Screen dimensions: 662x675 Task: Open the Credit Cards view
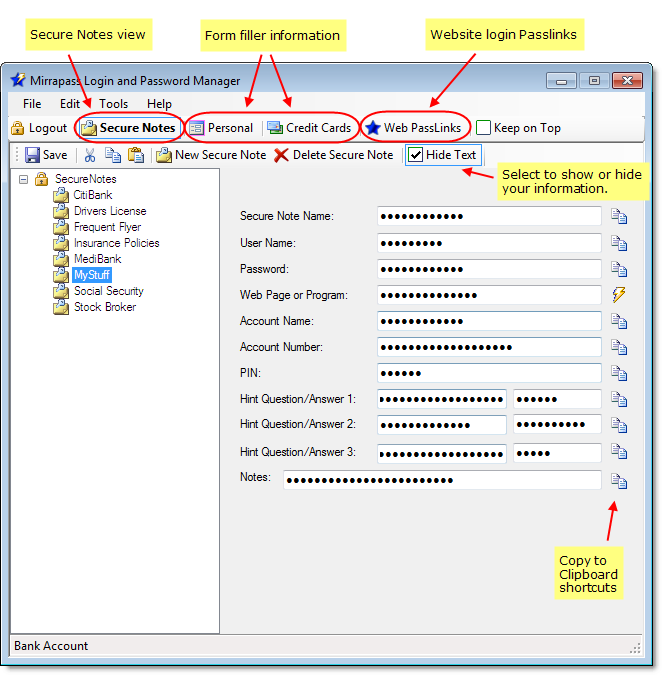click(x=309, y=128)
